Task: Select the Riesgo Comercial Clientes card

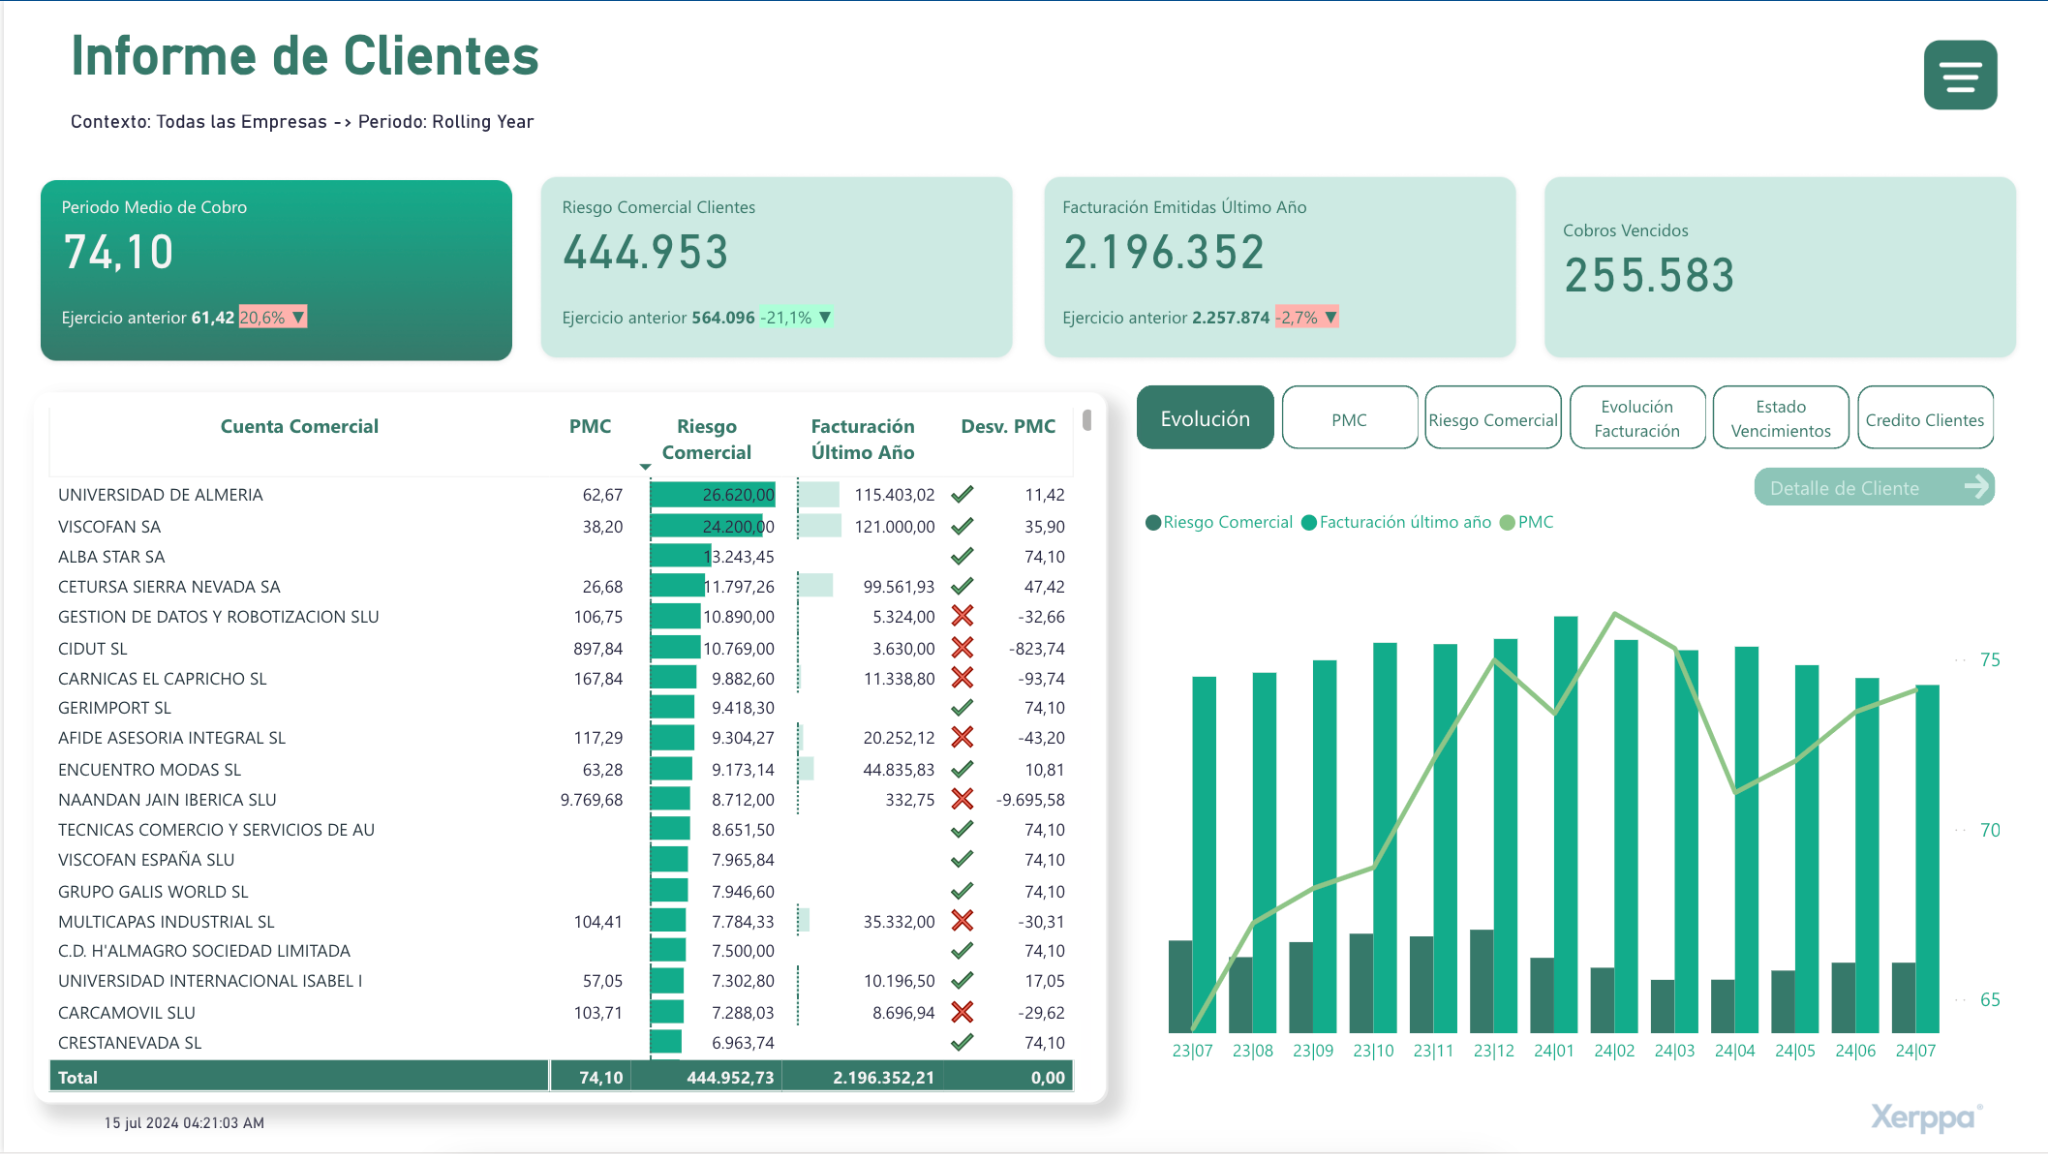Action: 776,267
